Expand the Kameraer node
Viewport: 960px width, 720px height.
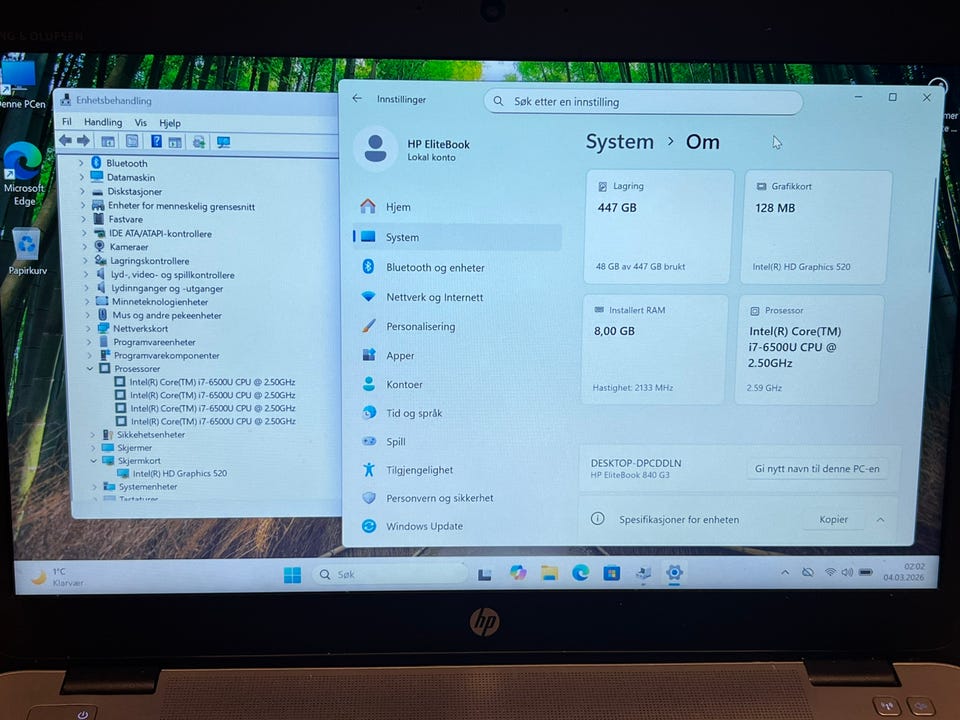point(84,247)
